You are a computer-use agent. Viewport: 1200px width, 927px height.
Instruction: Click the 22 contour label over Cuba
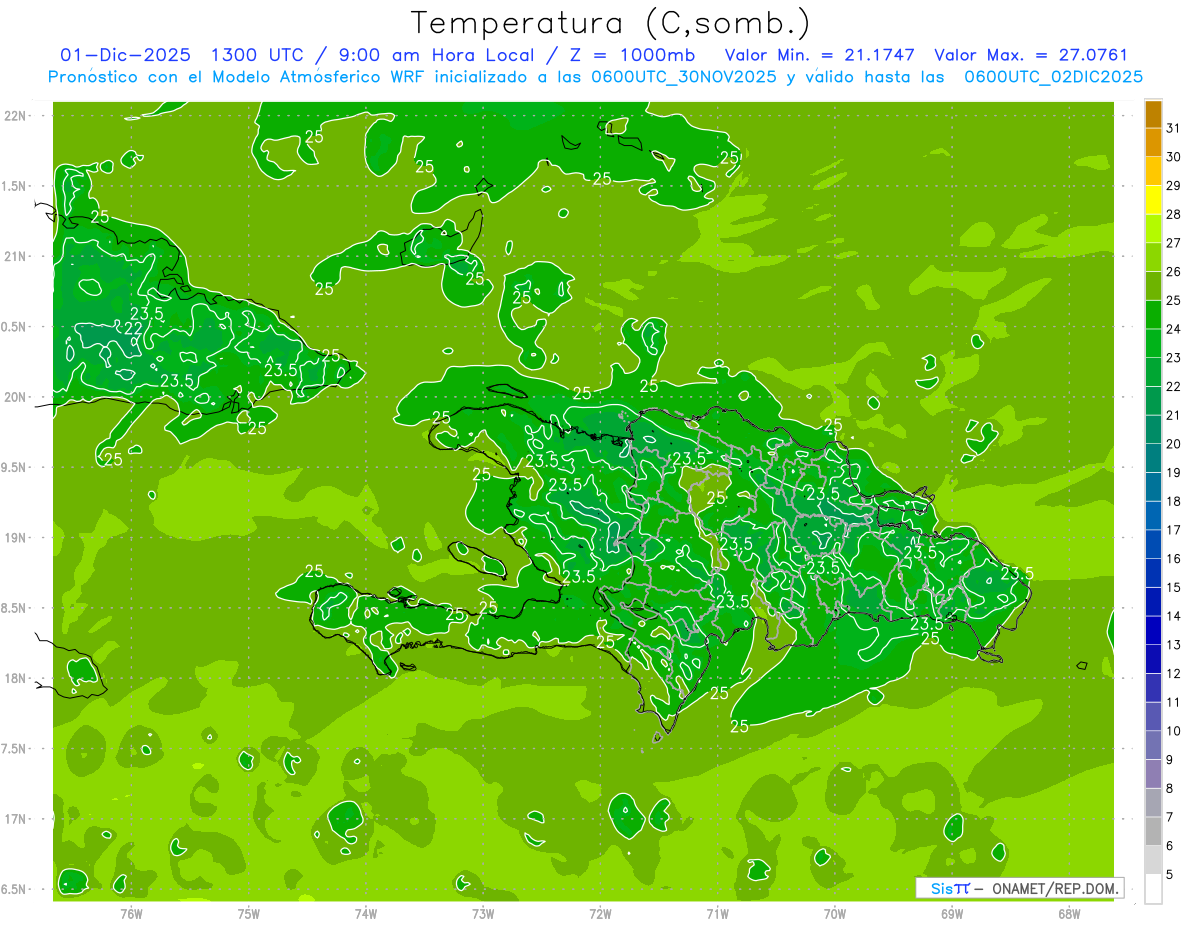(132, 328)
